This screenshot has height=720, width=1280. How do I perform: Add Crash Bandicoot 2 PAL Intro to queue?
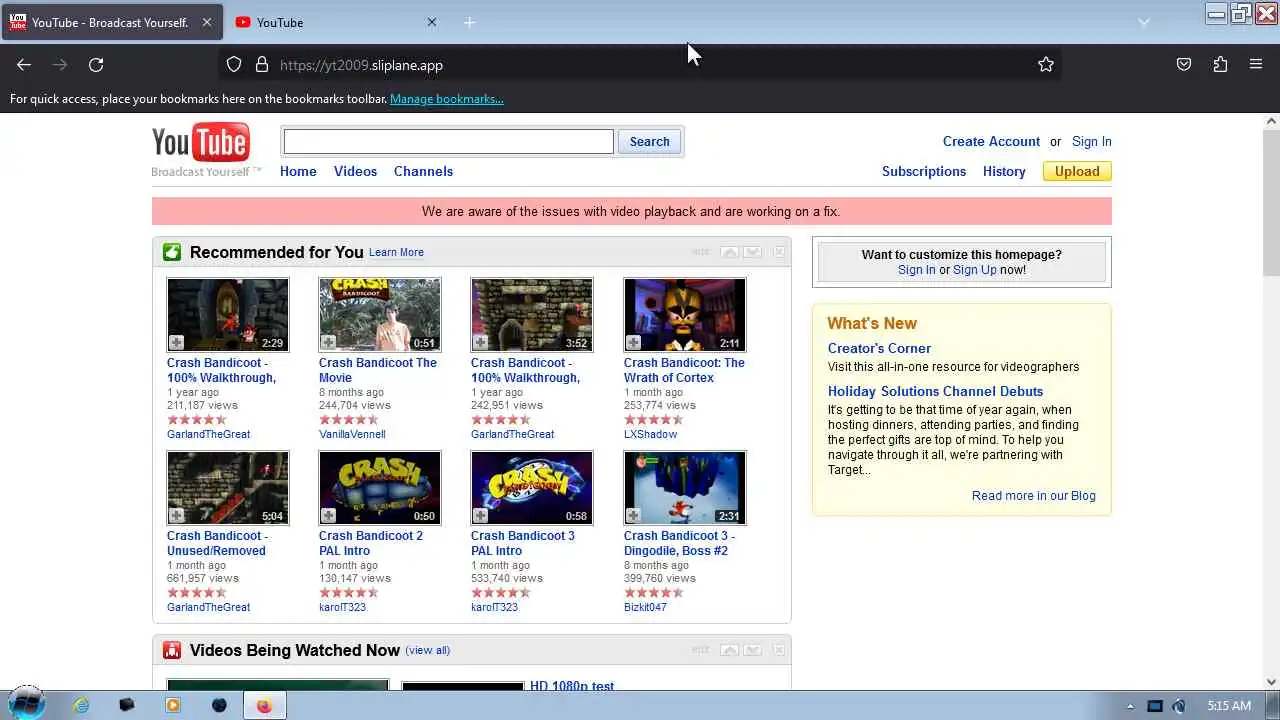[328, 516]
